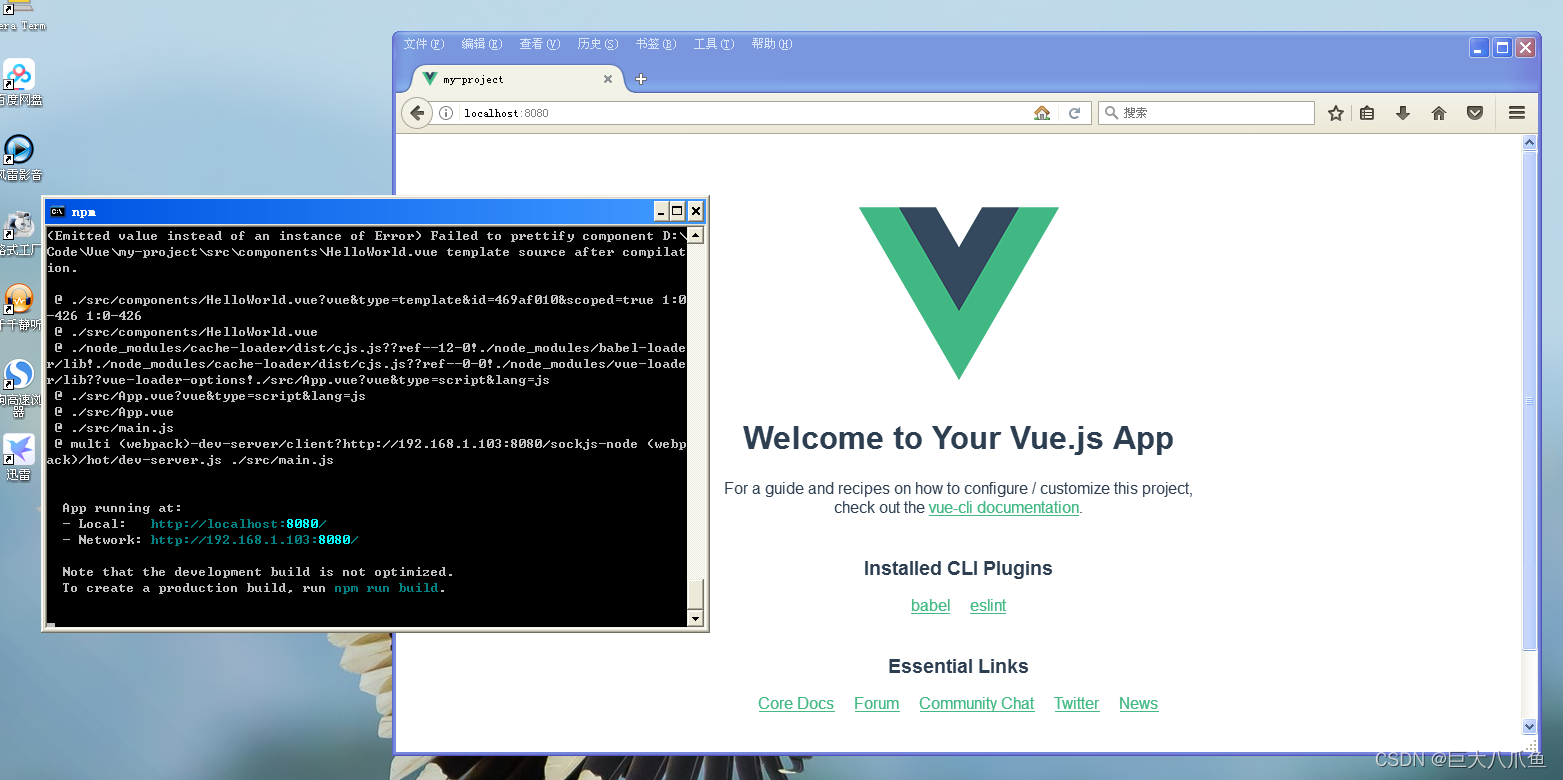Reload the localhost:8080 page
1563x780 pixels.
[1074, 113]
